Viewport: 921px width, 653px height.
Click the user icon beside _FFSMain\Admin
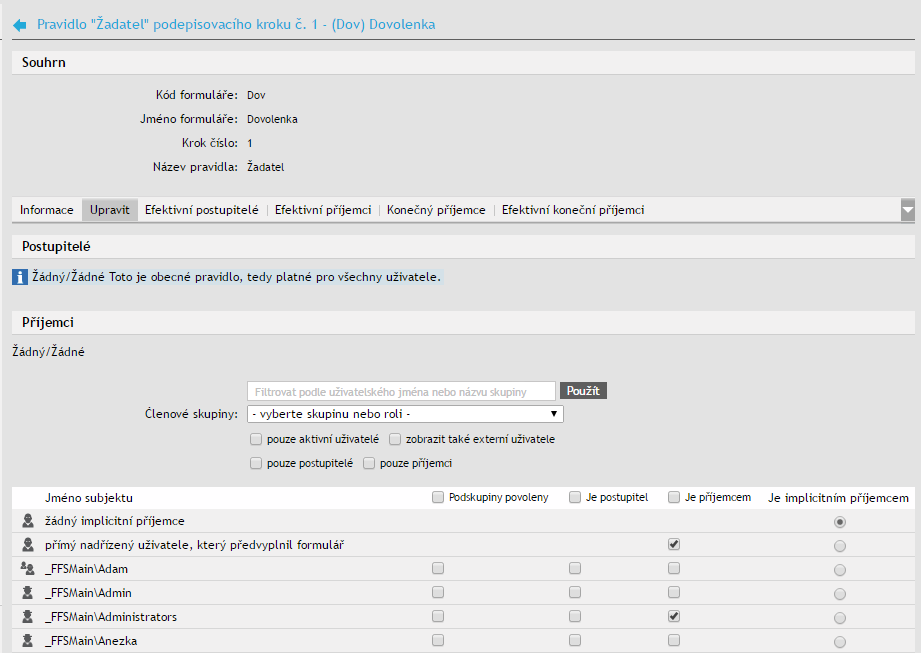(27, 592)
